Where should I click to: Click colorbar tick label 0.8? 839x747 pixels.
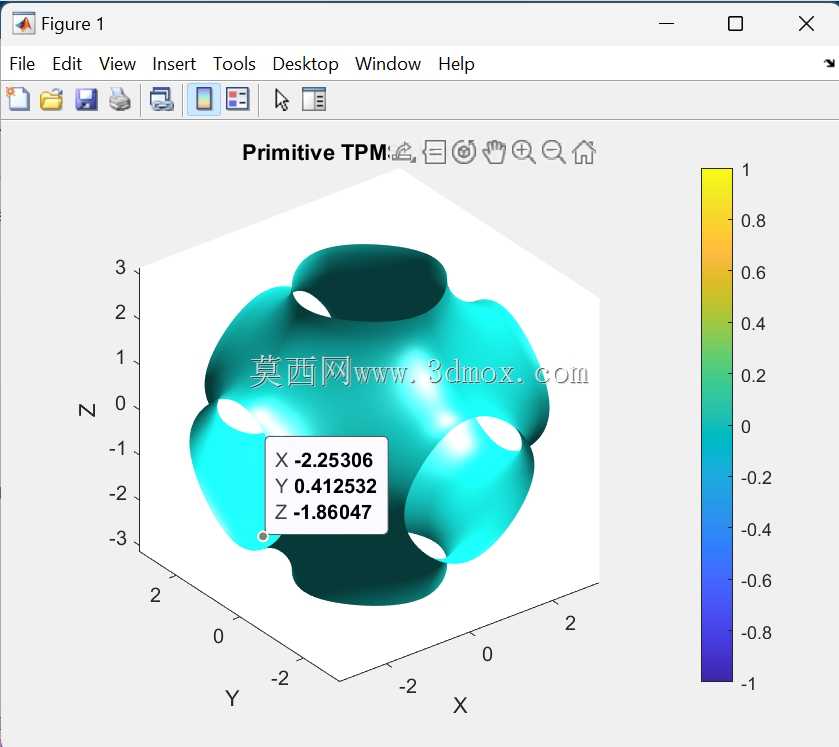pyautogui.click(x=753, y=221)
